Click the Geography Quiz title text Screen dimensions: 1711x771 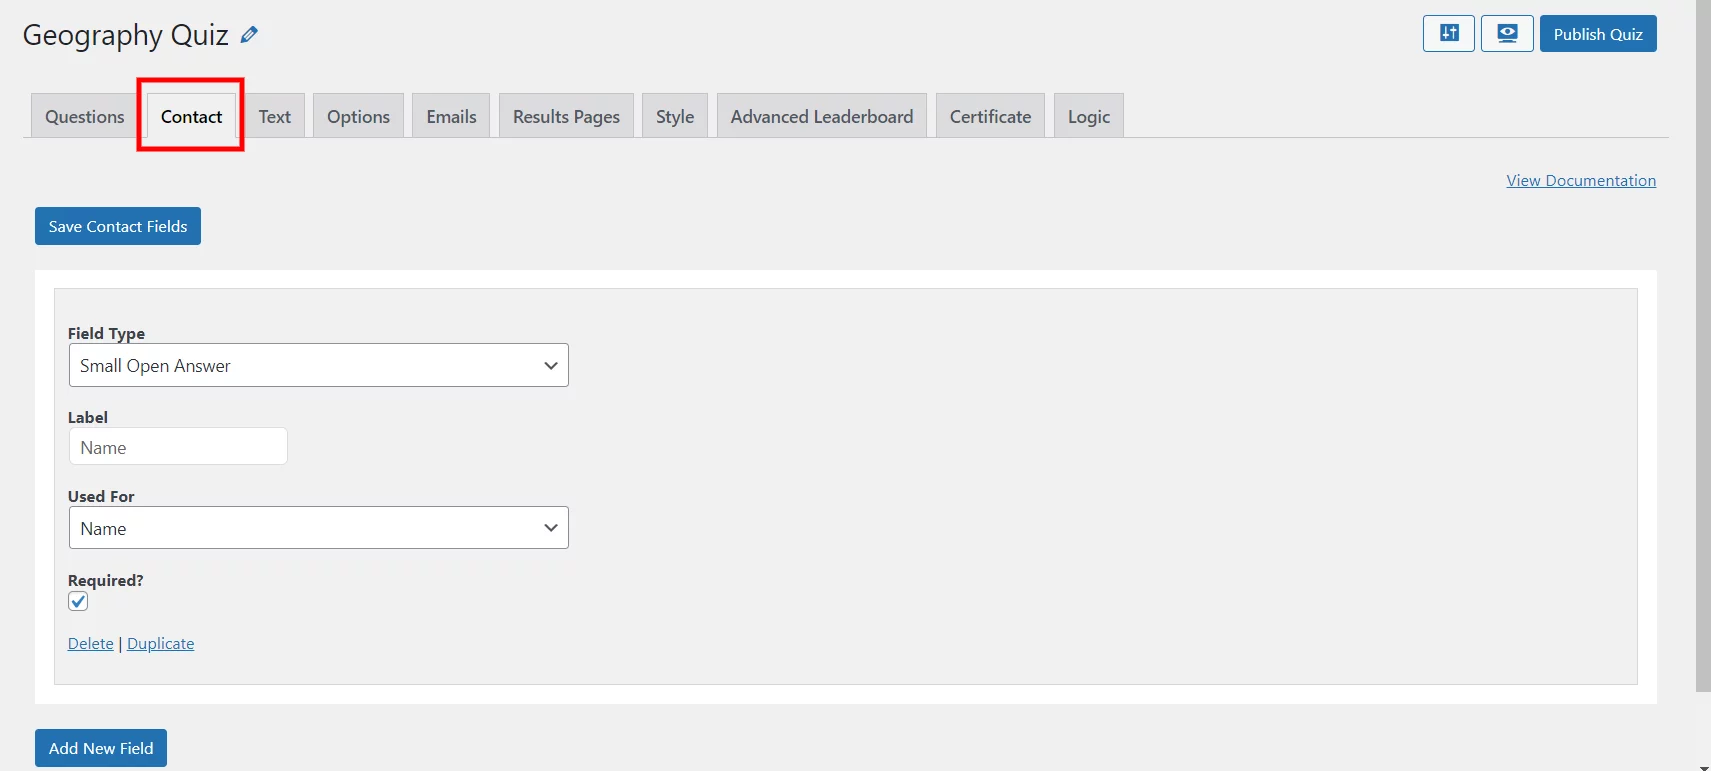(x=126, y=34)
